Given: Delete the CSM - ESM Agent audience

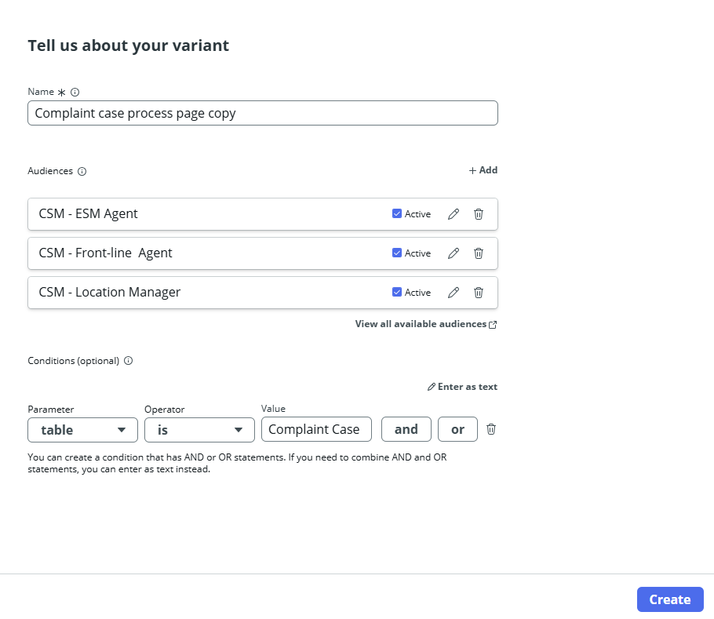Looking at the screenshot, I should (x=478, y=214).
